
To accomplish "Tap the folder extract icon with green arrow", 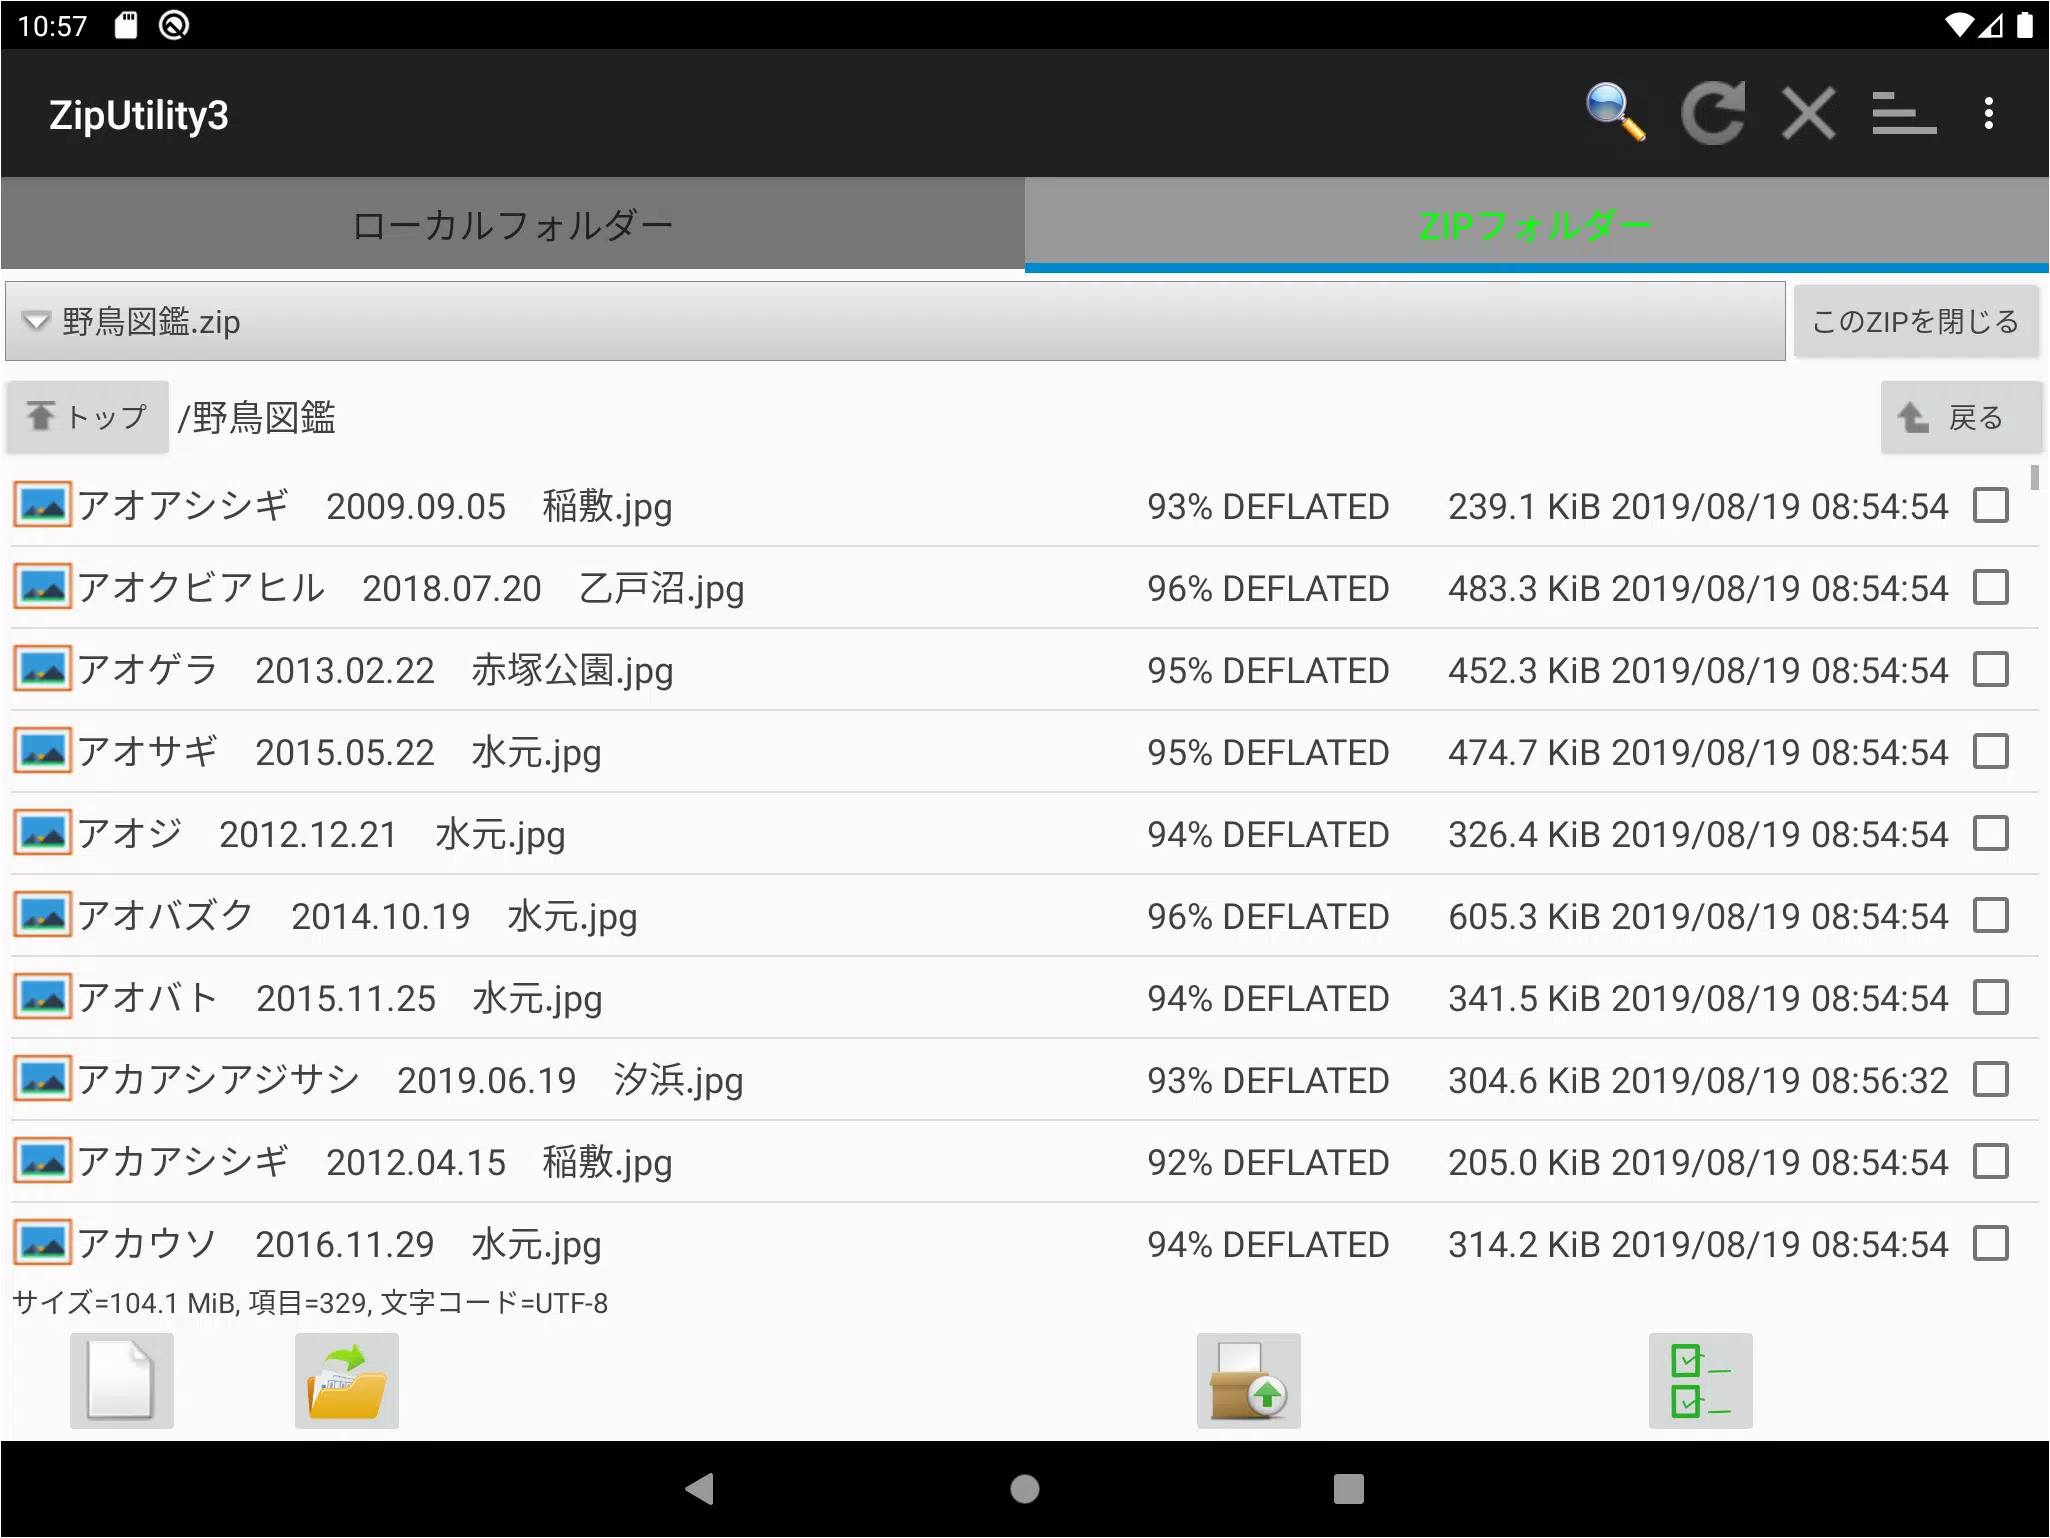I will [347, 1381].
